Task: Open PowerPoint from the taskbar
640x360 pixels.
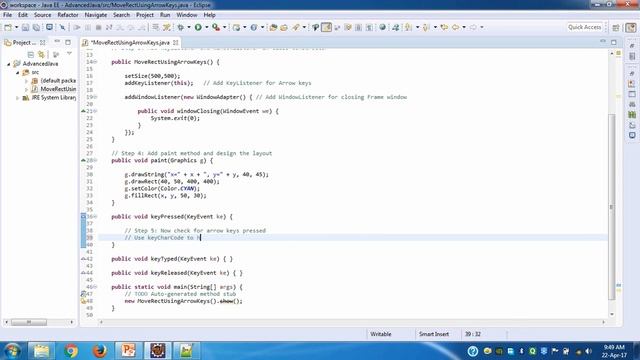Action: 128,351
